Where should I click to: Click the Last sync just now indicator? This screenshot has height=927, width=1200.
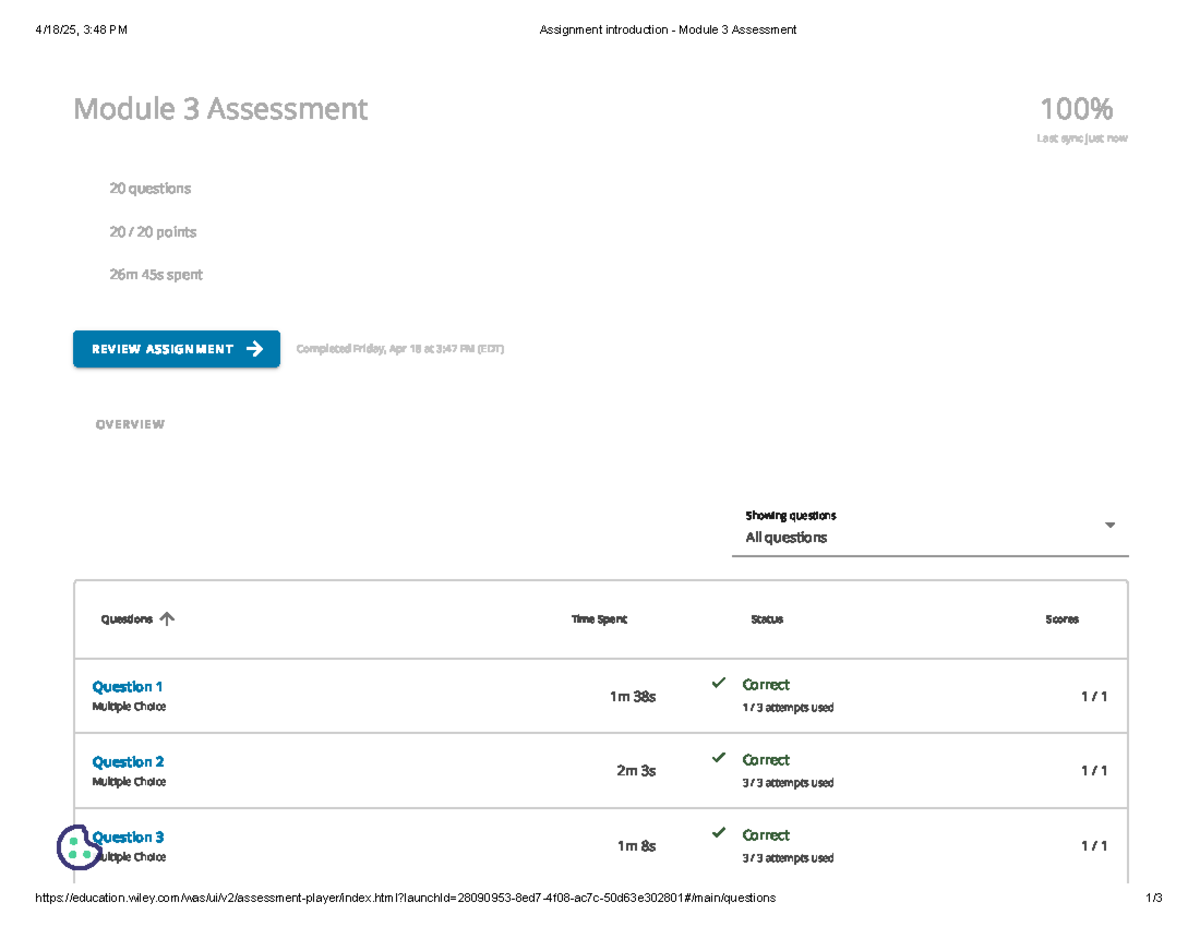click(x=1082, y=137)
